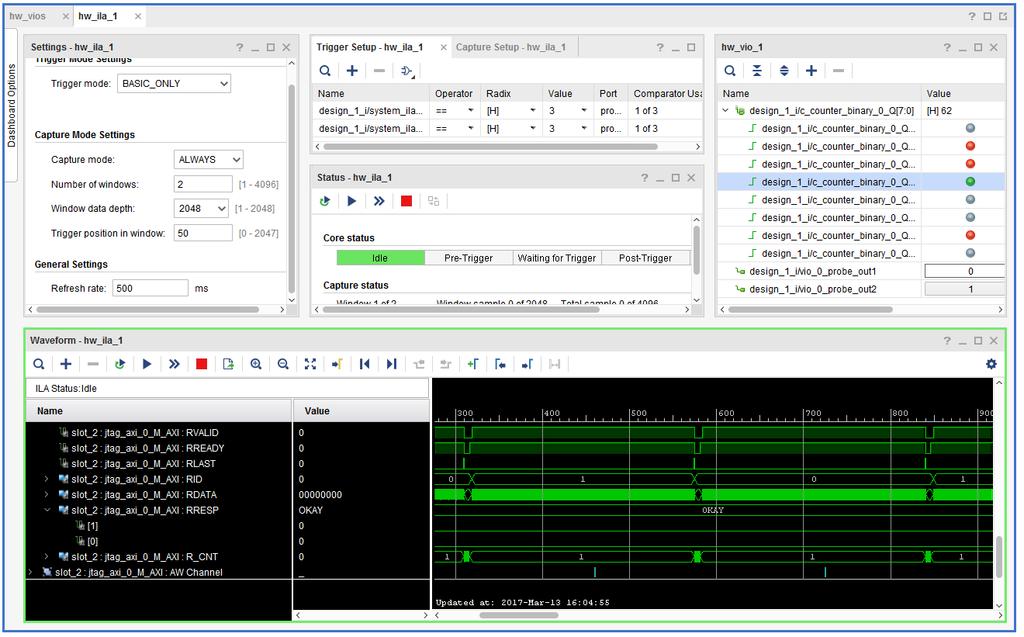Open trigger condition logic gate icon

pos(408,71)
